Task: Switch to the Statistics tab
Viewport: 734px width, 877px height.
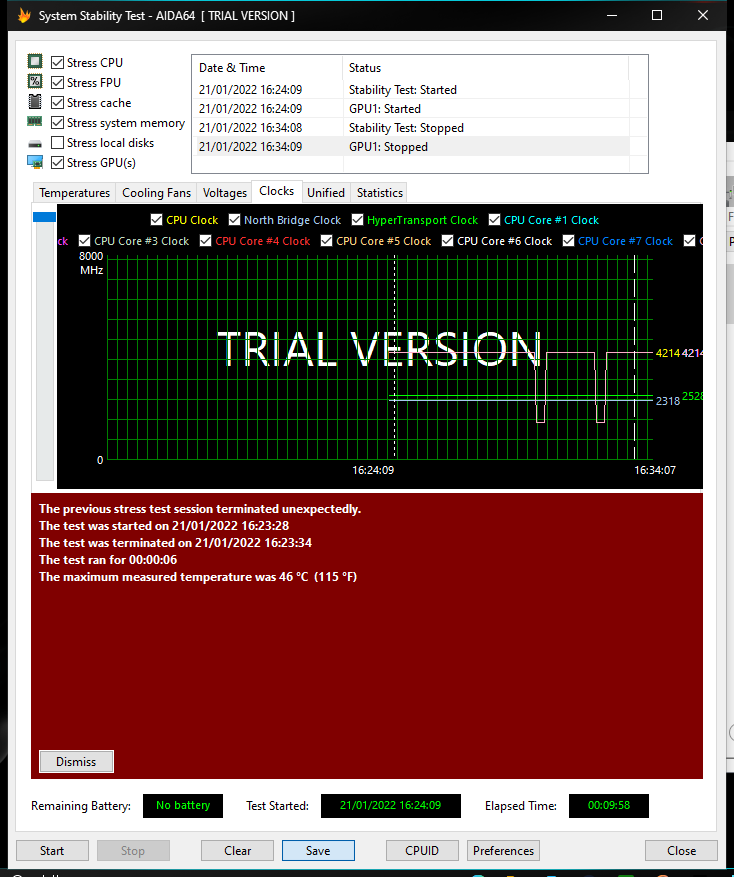Action: pos(379,192)
